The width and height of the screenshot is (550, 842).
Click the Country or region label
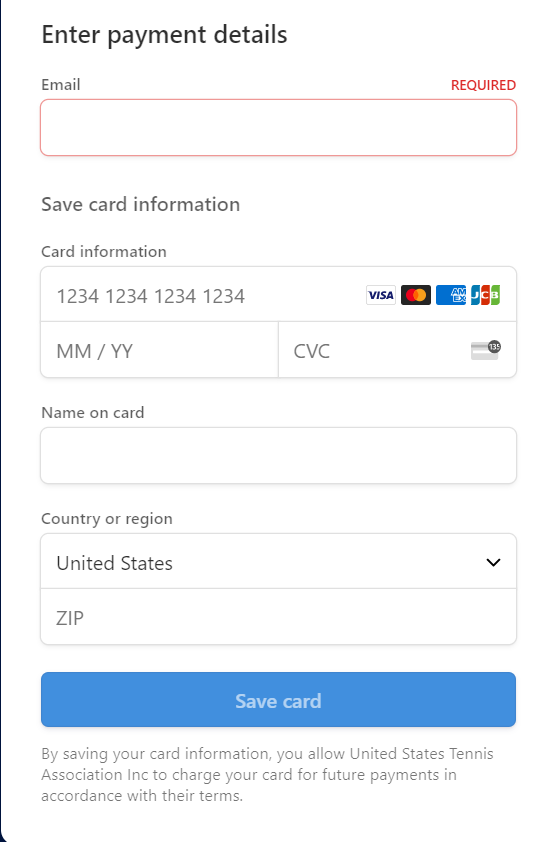[x=107, y=519]
